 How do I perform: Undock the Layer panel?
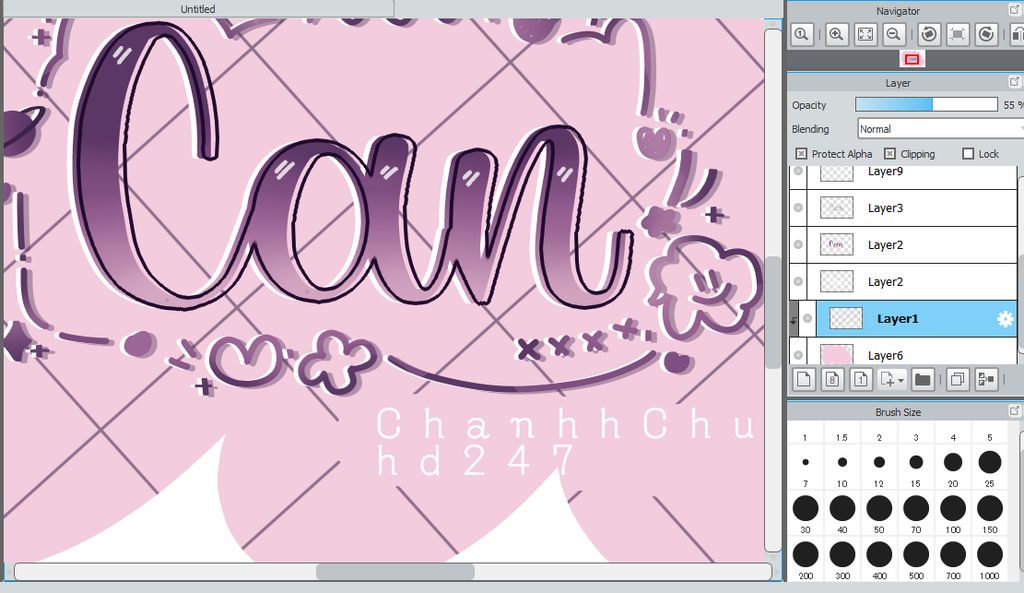pyautogui.click(x=1015, y=82)
